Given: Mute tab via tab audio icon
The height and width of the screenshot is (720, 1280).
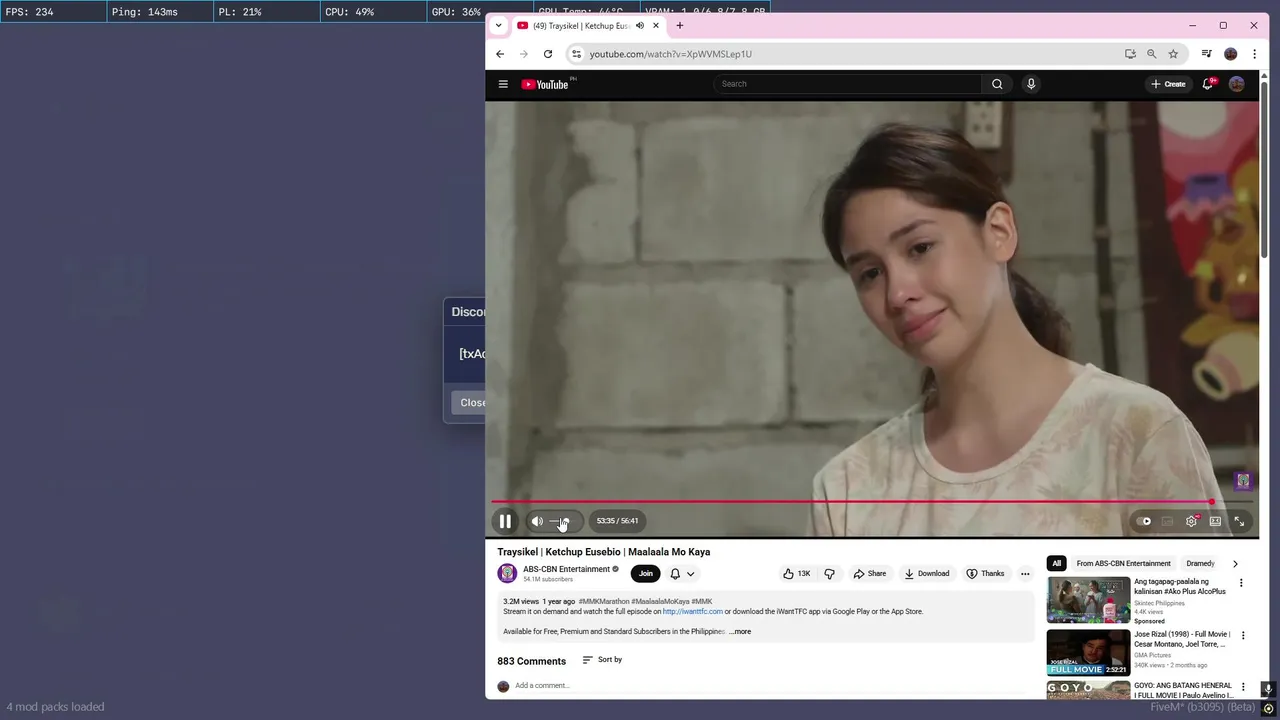Looking at the screenshot, I should point(640,25).
